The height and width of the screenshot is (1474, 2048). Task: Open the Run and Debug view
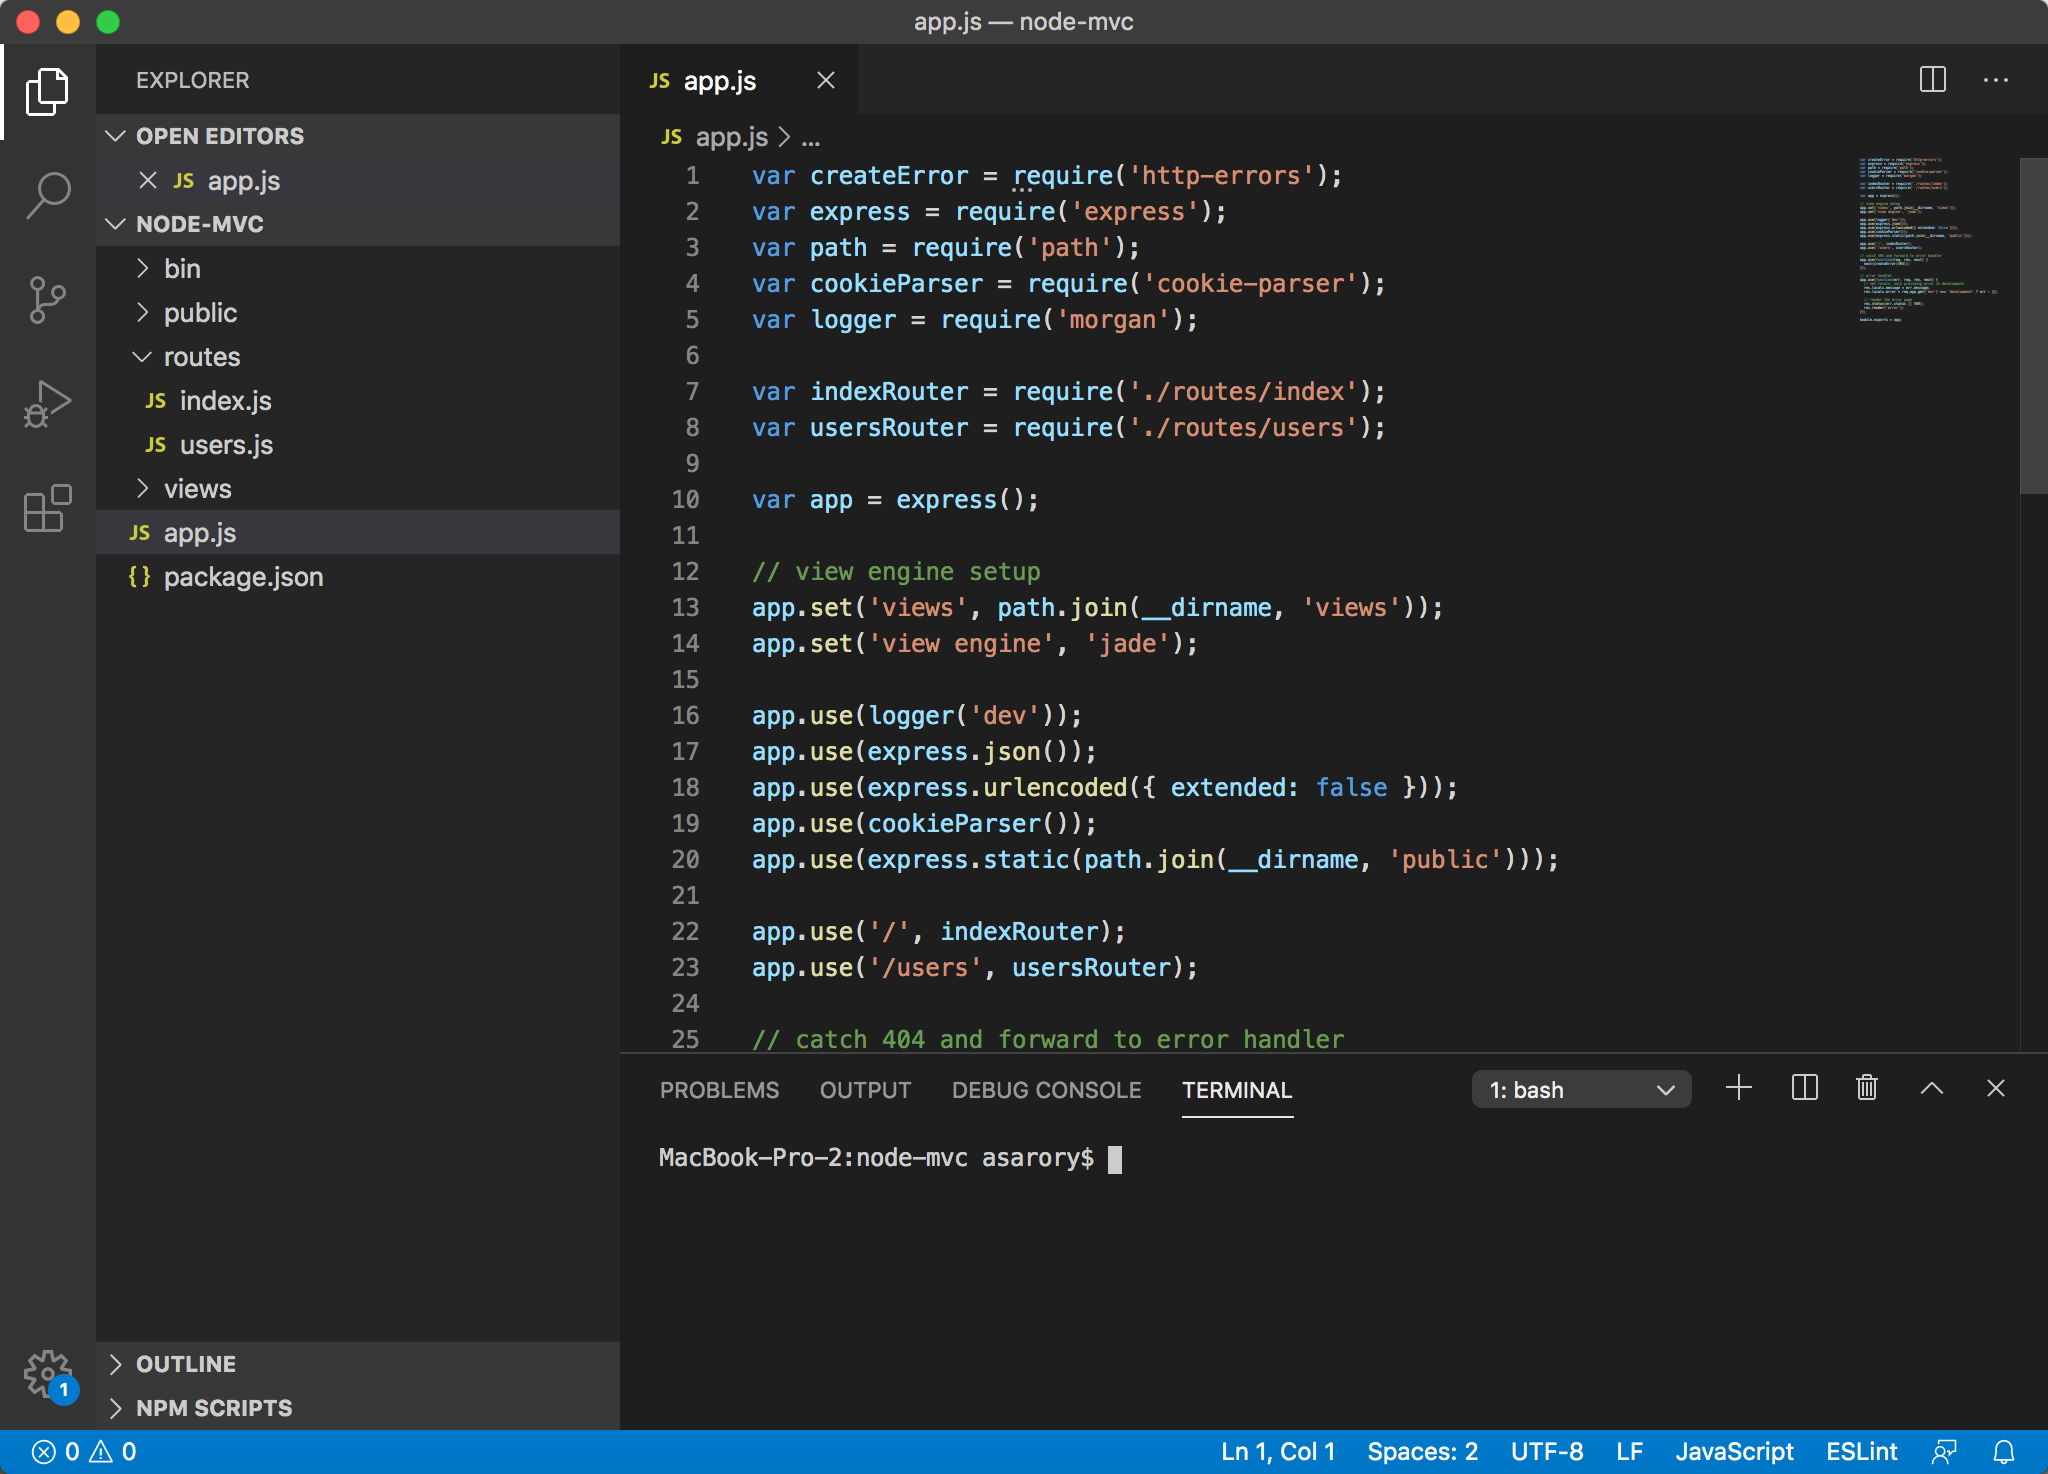point(48,404)
